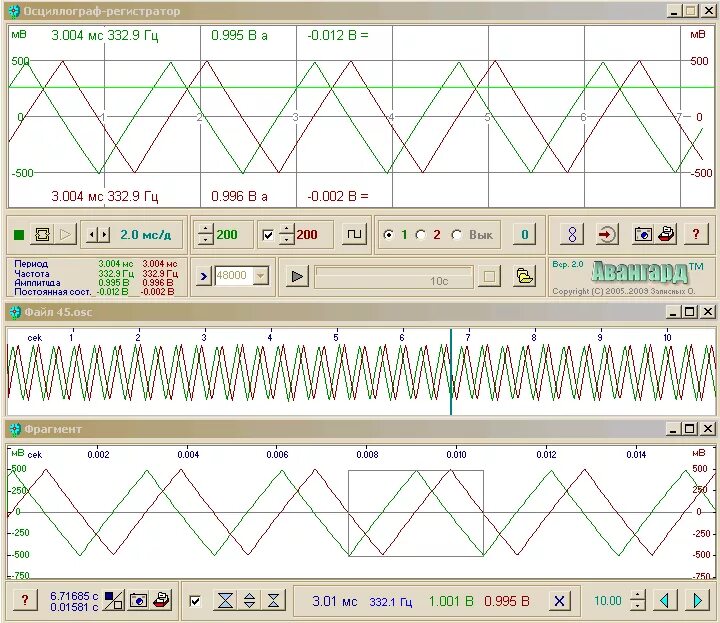Click second mark '9' on the Файл 45.osc timeline
720x623 pixels.
click(x=600, y=337)
